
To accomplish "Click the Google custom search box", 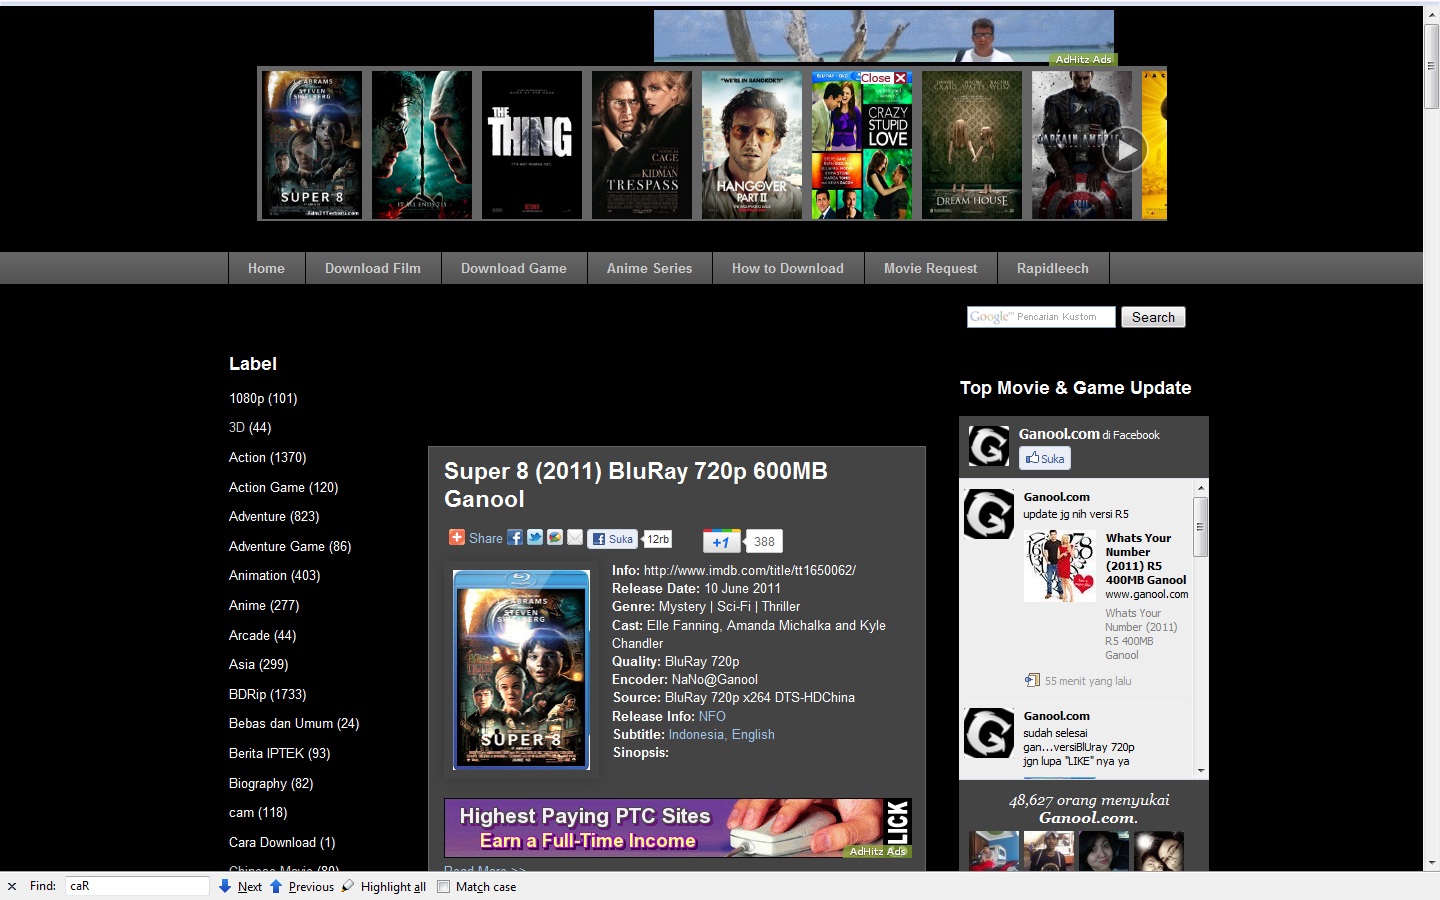I will point(1041,317).
